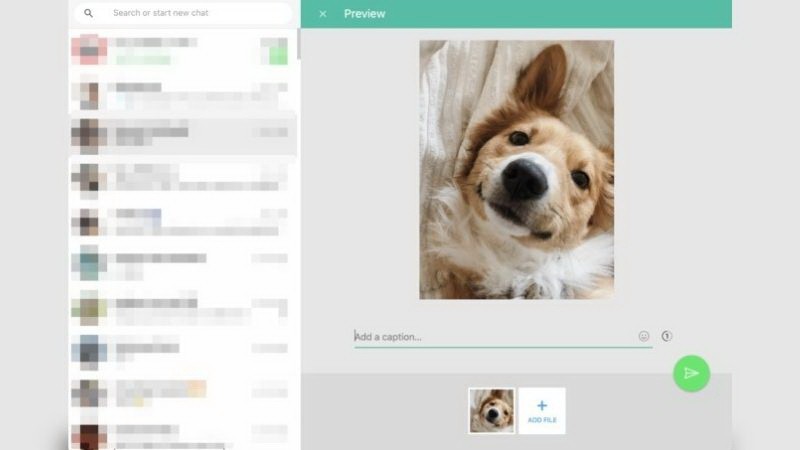Viewport: 800px width, 450px height.
Task: Select the dog photo thumbnail
Action: pyautogui.click(x=492, y=411)
